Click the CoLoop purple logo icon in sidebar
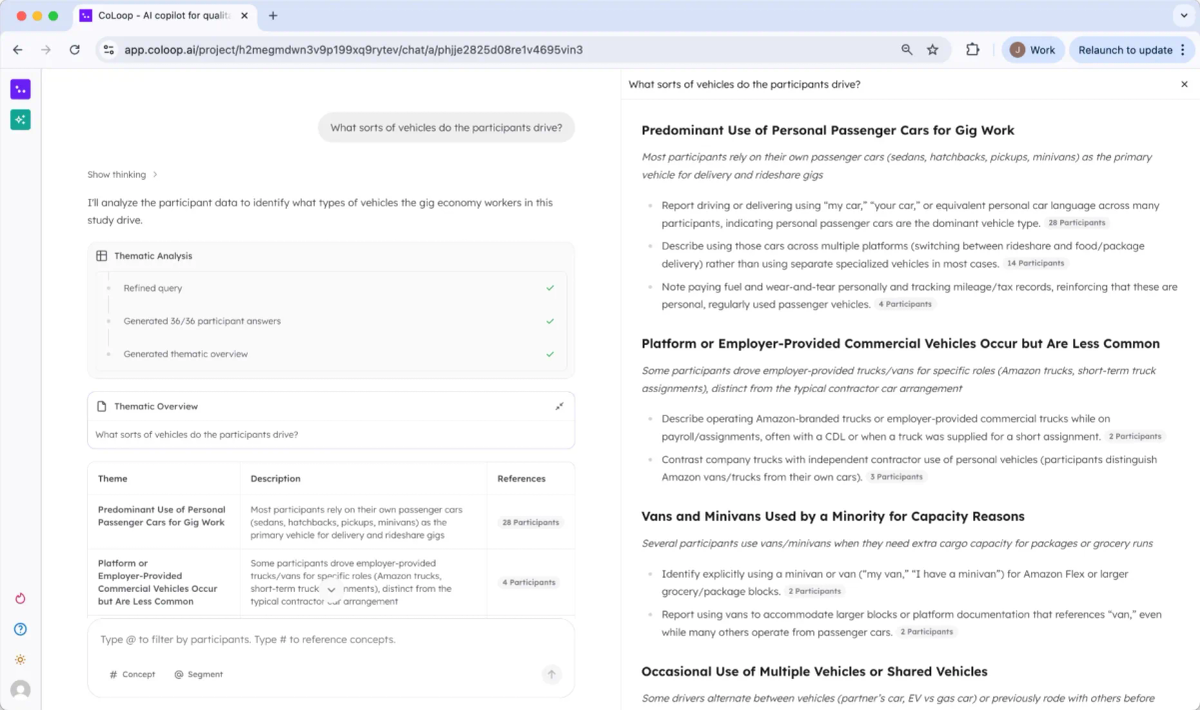1200x710 pixels. point(20,89)
